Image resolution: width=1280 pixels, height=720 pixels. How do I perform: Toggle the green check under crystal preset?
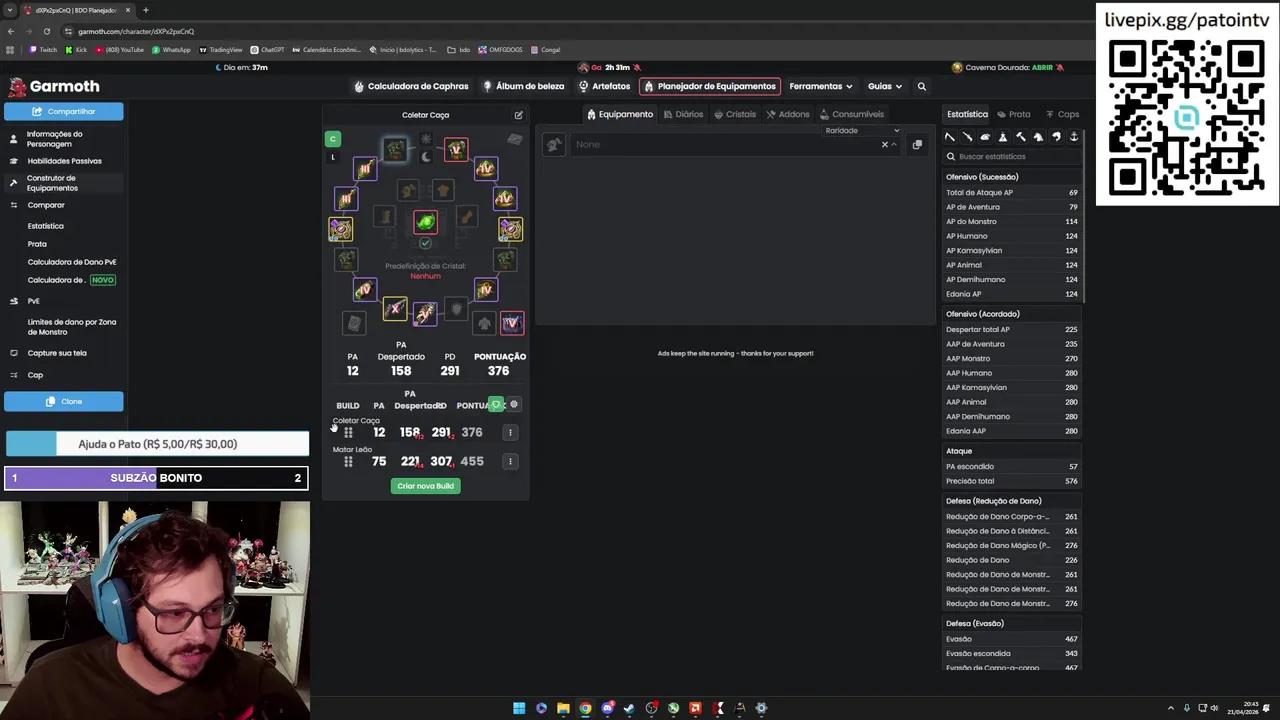coord(425,242)
